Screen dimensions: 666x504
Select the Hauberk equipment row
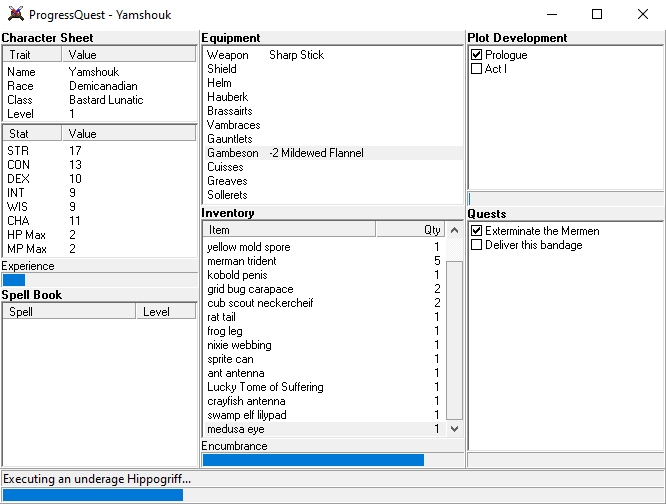click(x=333, y=97)
